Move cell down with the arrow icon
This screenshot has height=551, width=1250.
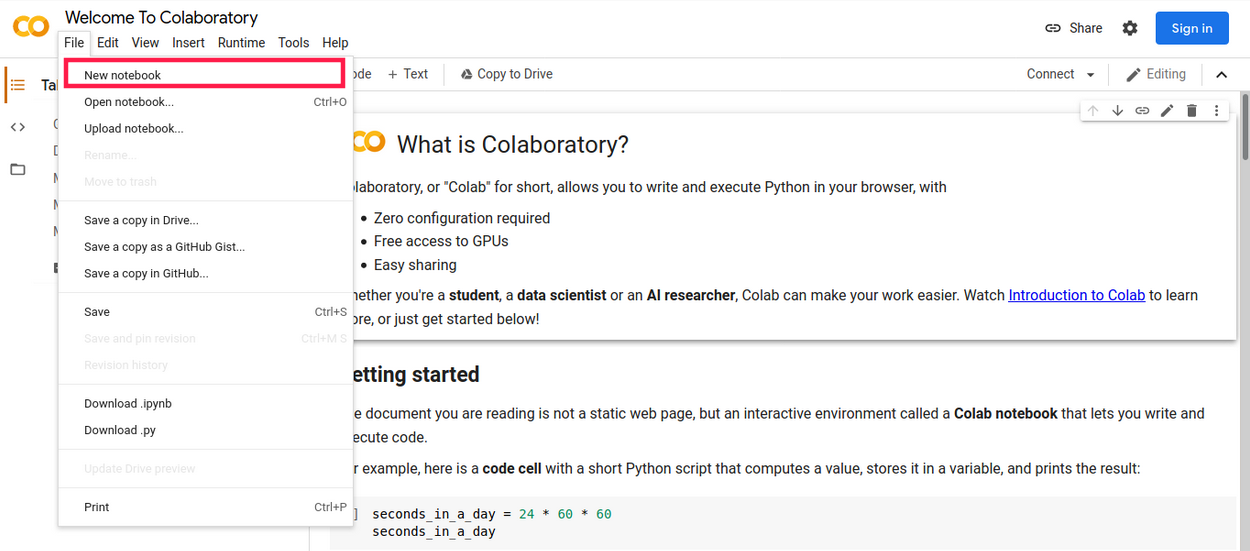click(x=1118, y=111)
